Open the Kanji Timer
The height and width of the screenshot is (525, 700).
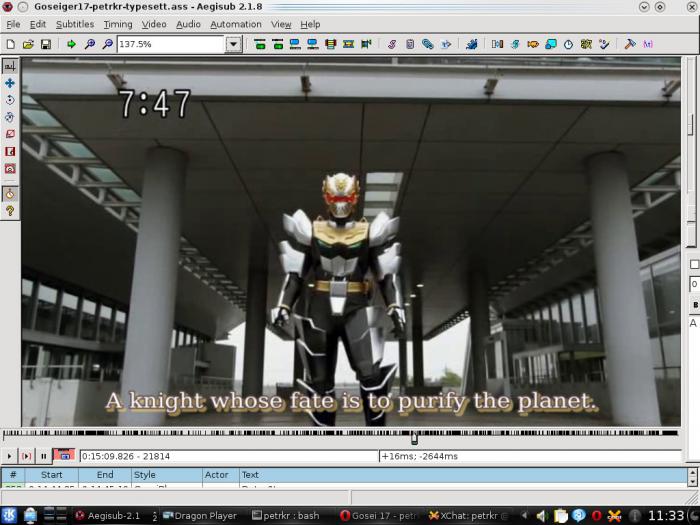tap(586, 44)
